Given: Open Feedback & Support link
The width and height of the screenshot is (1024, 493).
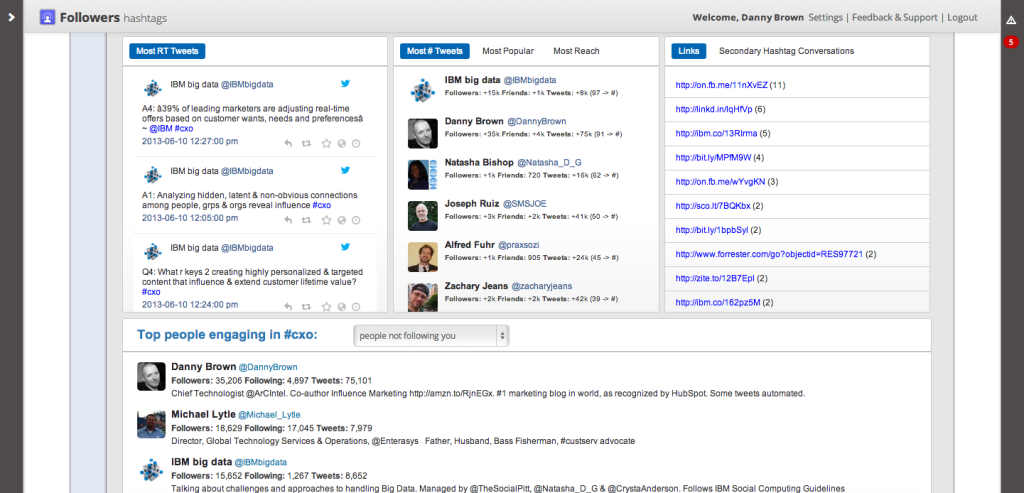Looking at the screenshot, I should (895, 18).
